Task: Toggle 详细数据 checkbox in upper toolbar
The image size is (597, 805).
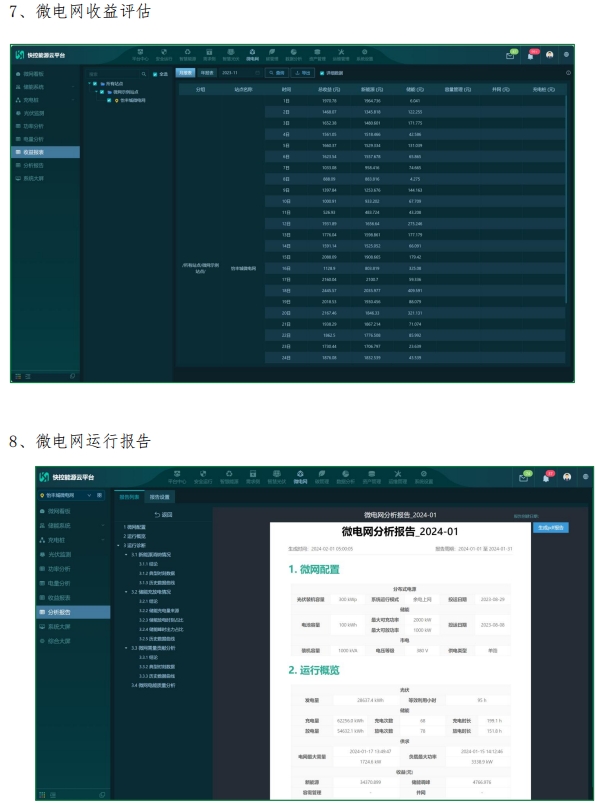Action: coord(322,73)
